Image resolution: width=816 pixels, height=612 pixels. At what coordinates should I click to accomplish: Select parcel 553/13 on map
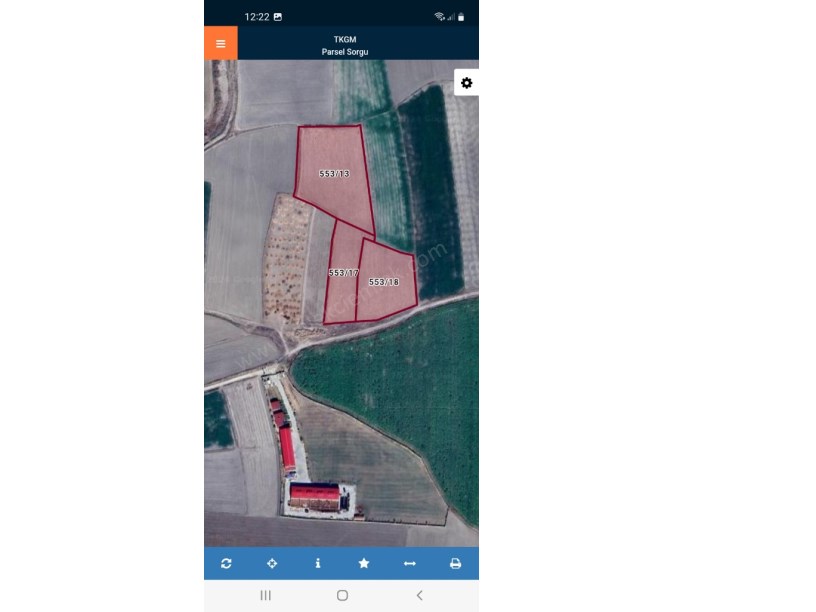coord(334,174)
